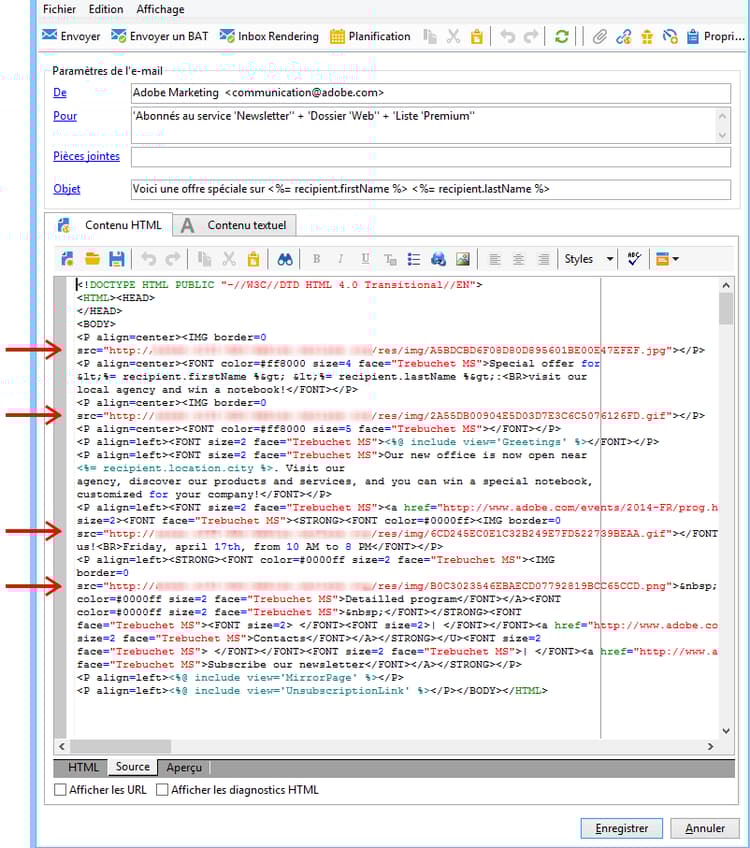The width and height of the screenshot is (750, 848).
Task: Click the font text size icon
Action: (390, 260)
